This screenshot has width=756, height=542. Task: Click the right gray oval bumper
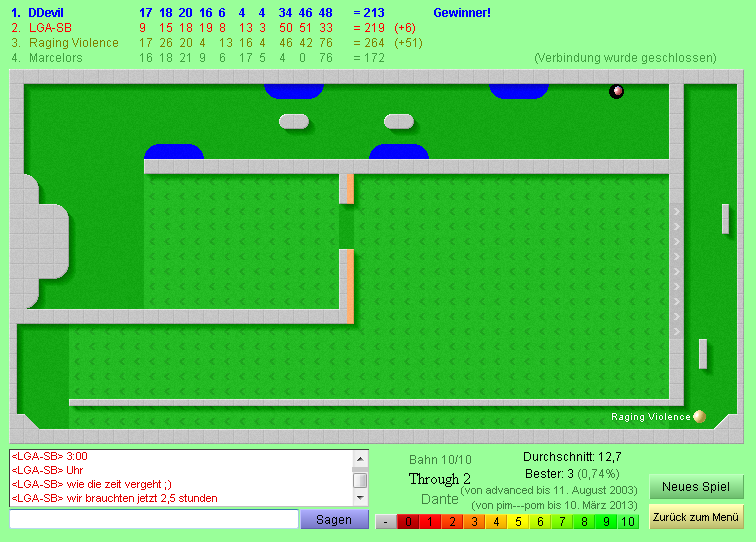pyautogui.click(x=399, y=121)
